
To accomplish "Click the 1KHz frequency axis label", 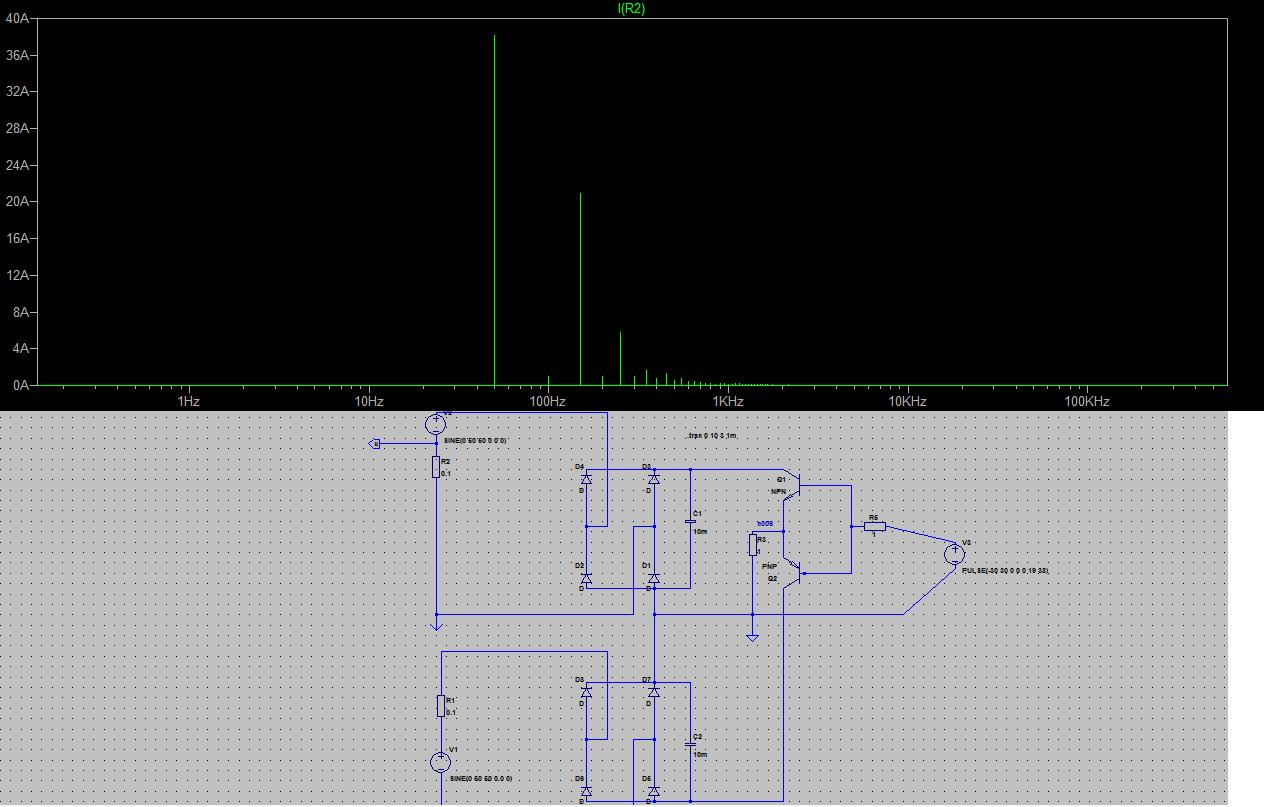I will tap(728, 401).
